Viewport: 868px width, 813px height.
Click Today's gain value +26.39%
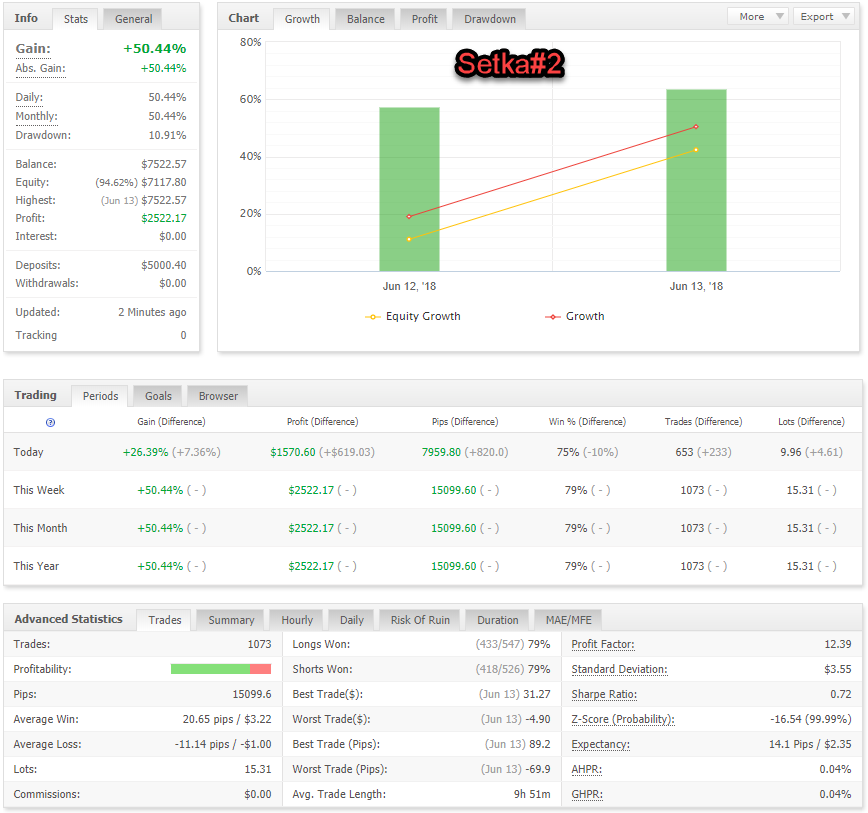tap(145, 452)
